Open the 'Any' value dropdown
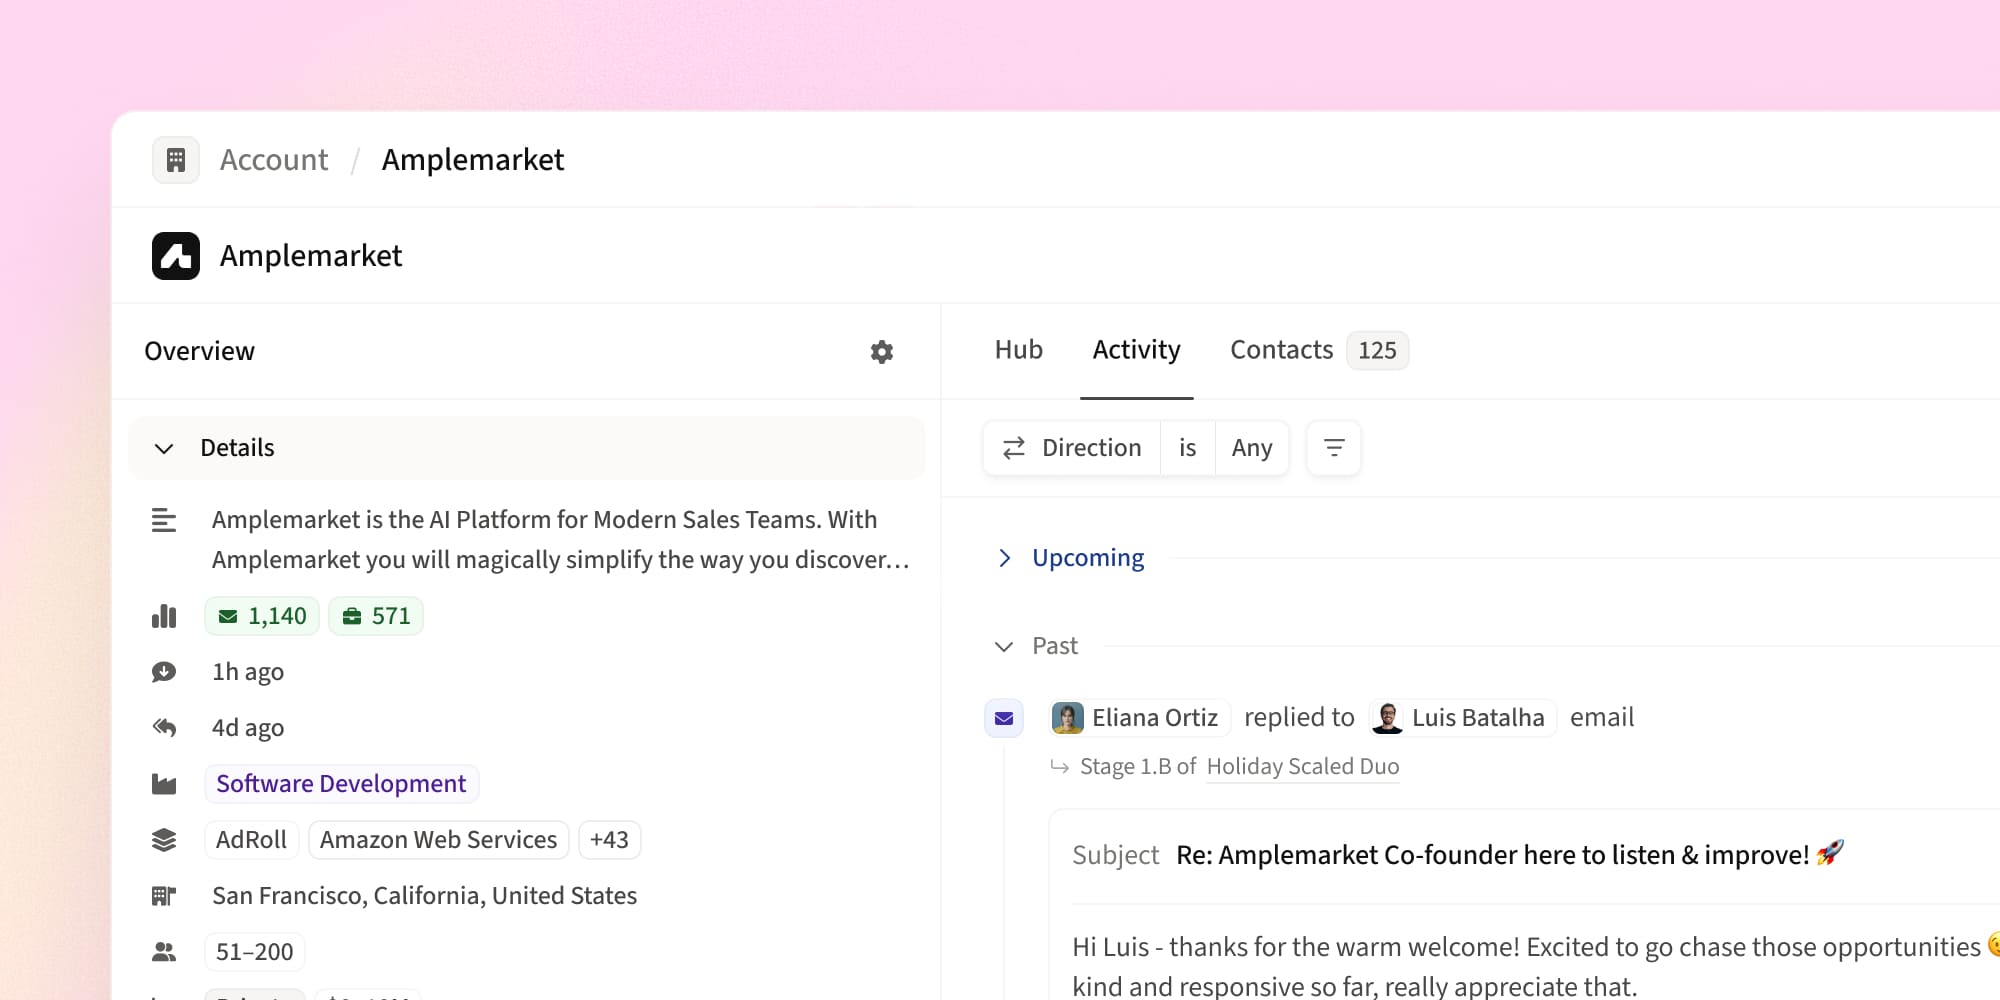2000x1000 pixels. [1252, 448]
